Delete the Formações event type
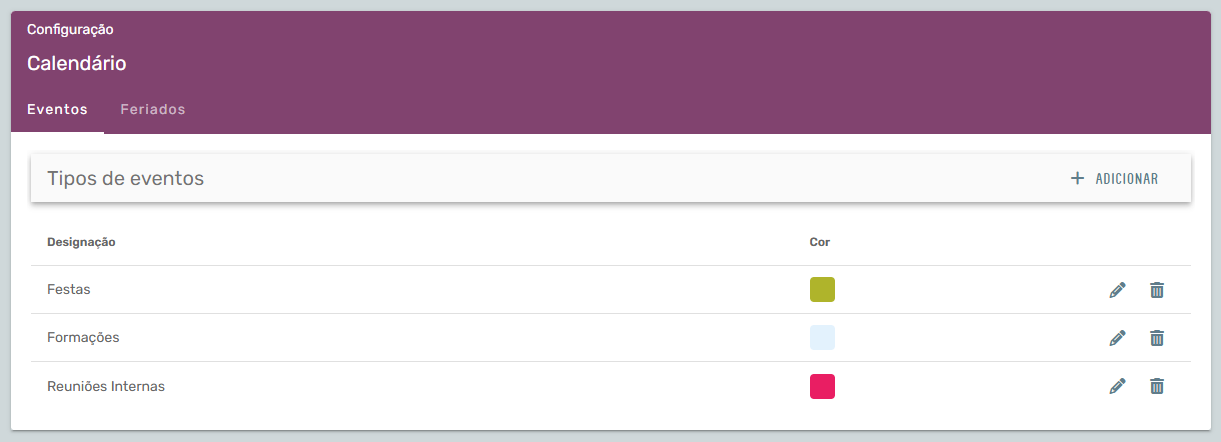 coord(1157,338)
